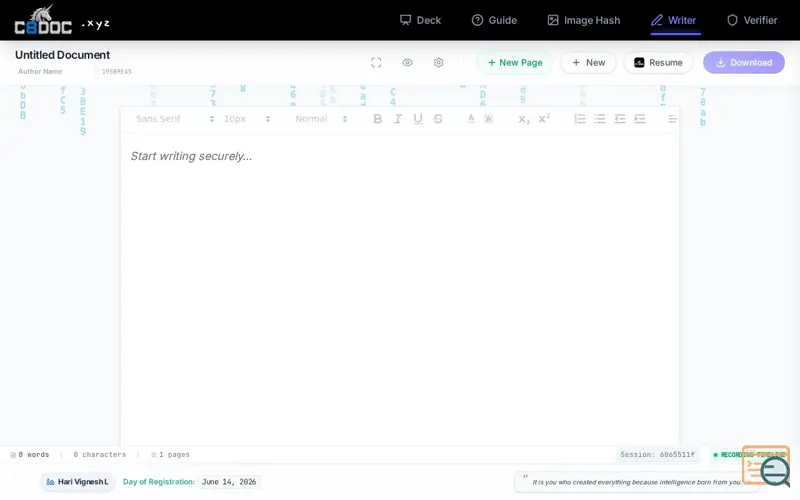
Task: Click the 0 words counter
Action: [30, 455]
